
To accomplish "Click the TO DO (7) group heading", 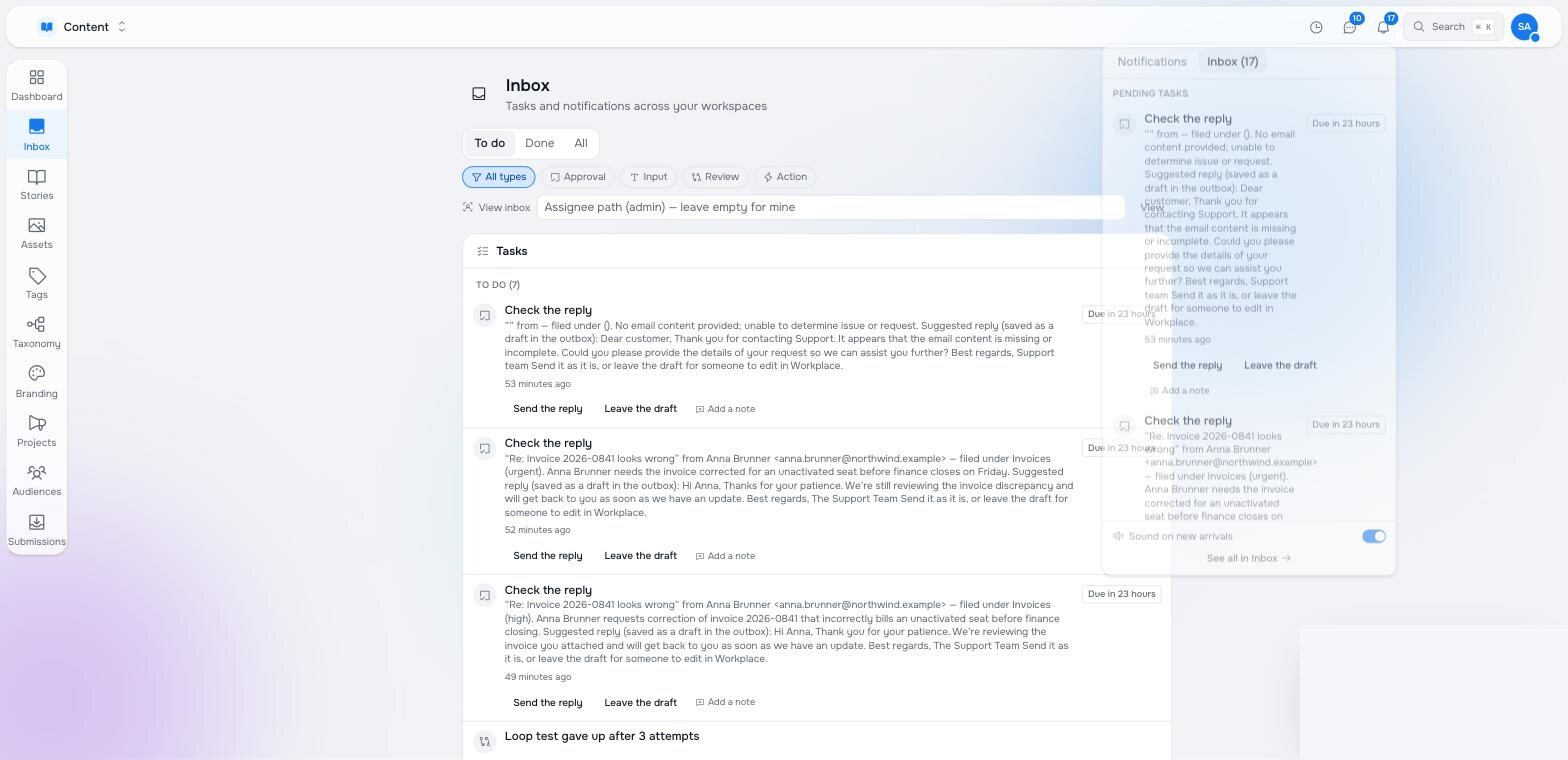I will coord(498,285).
